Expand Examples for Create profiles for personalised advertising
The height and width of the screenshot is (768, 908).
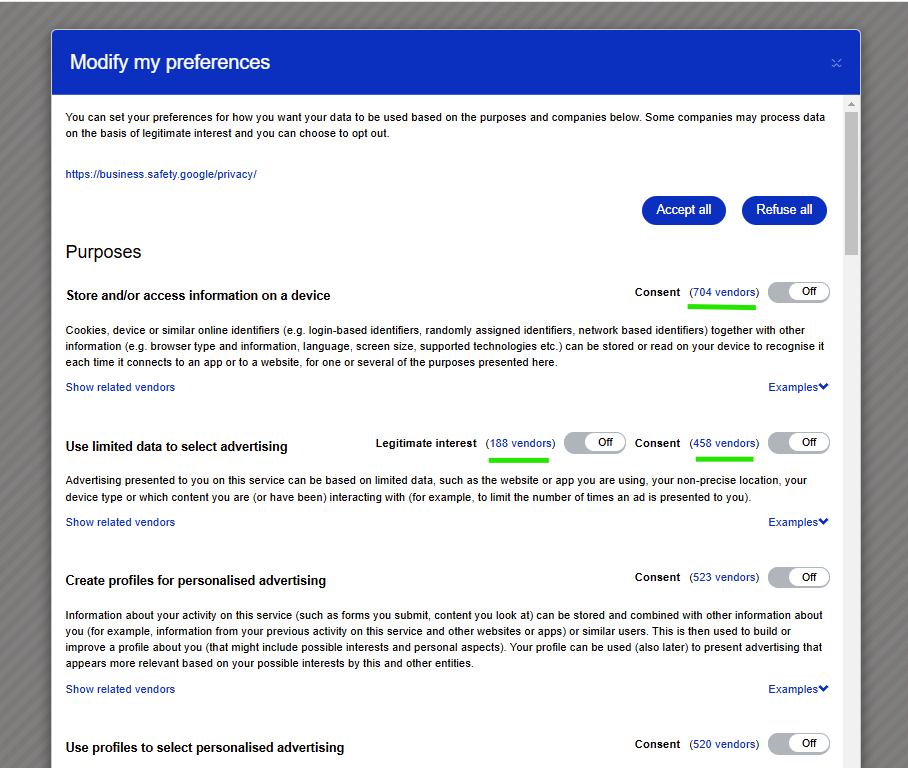[798, 689]
